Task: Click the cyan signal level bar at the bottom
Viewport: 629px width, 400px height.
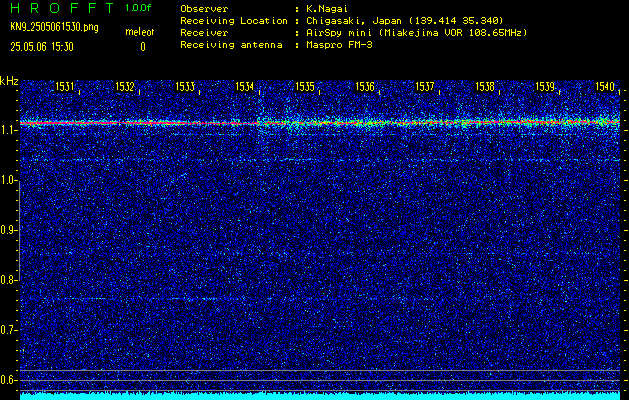Action: [x=320, y=396]
